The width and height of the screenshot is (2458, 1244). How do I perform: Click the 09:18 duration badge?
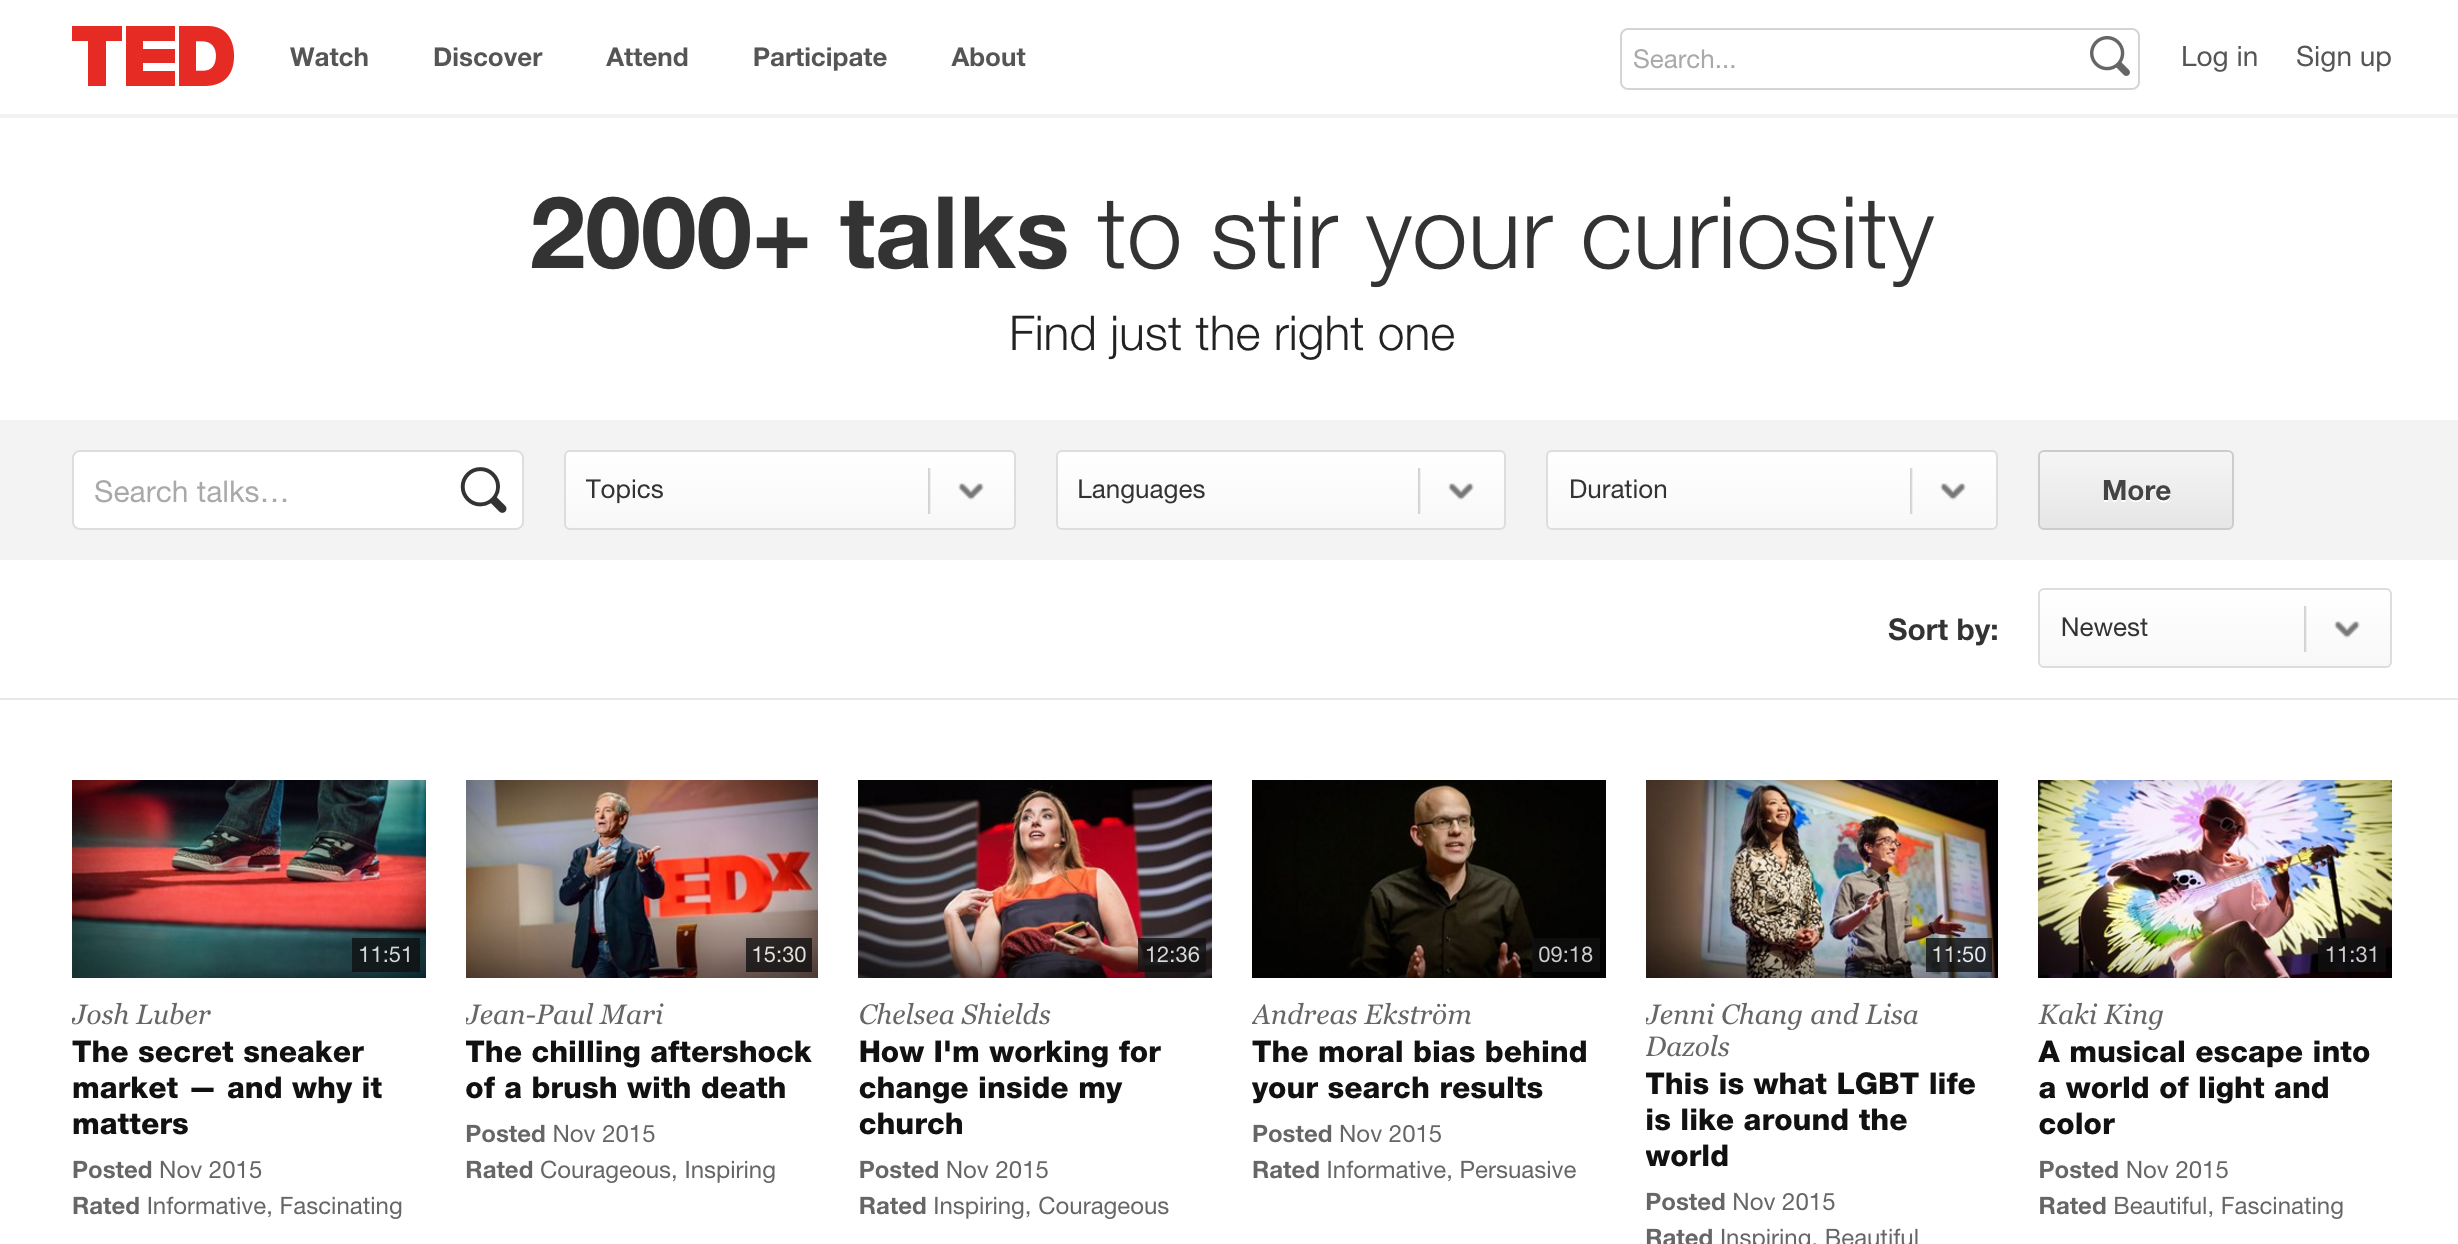pyautogui.click(x=1565, y=955)
